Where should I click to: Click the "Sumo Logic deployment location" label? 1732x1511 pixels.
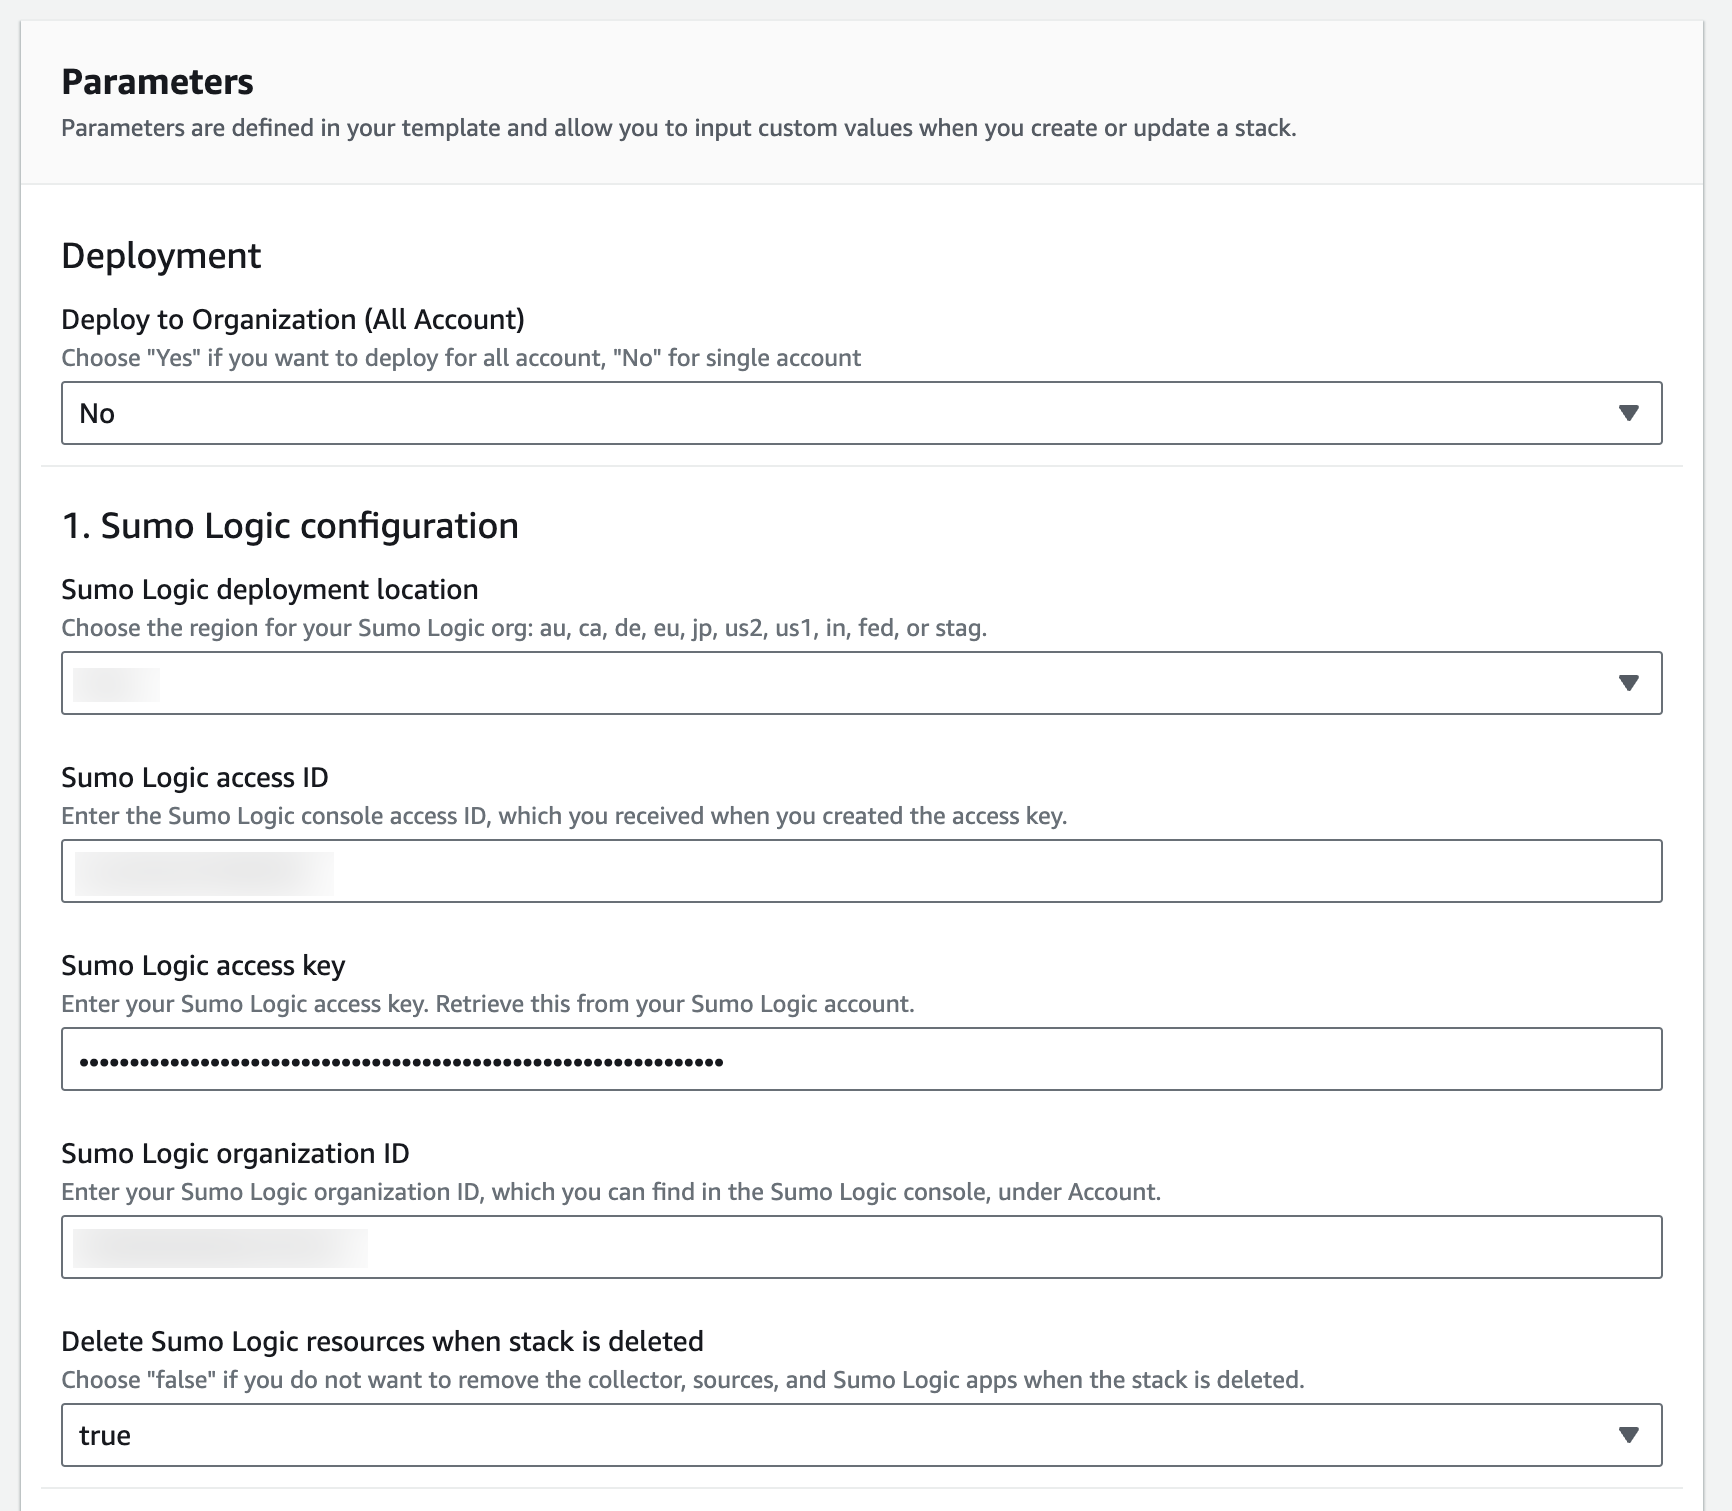pyautogui.click(x=270, y=589)
